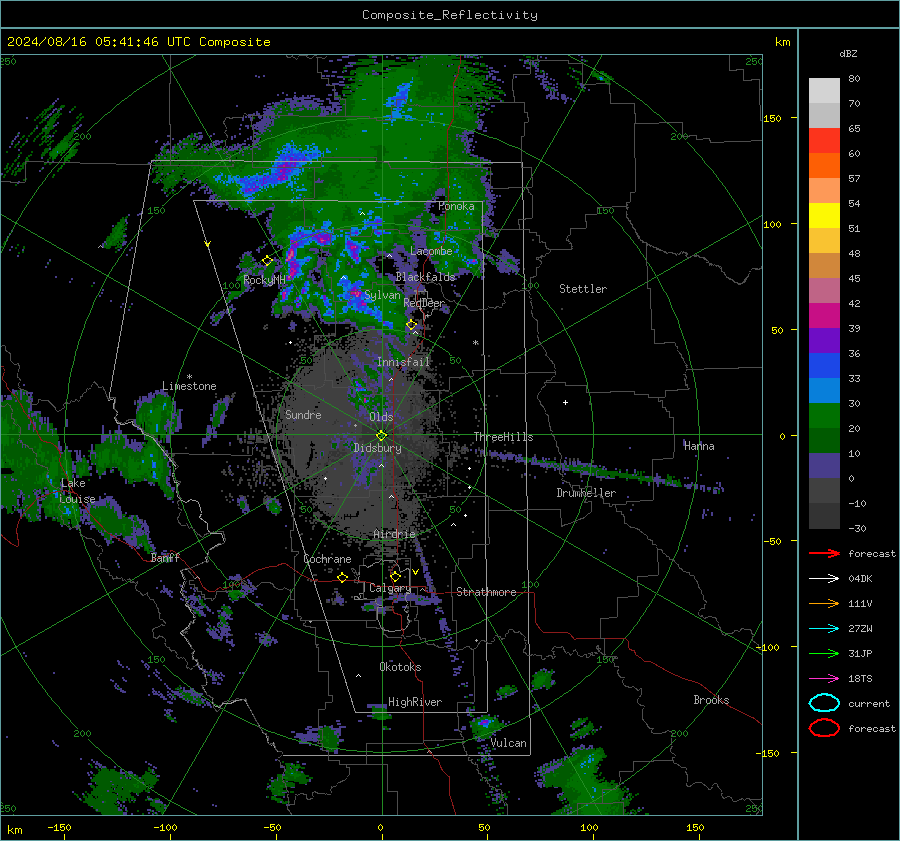Click the Strathmore town label
The width and height of the screenshot is (900, 841).
[486, 592]
